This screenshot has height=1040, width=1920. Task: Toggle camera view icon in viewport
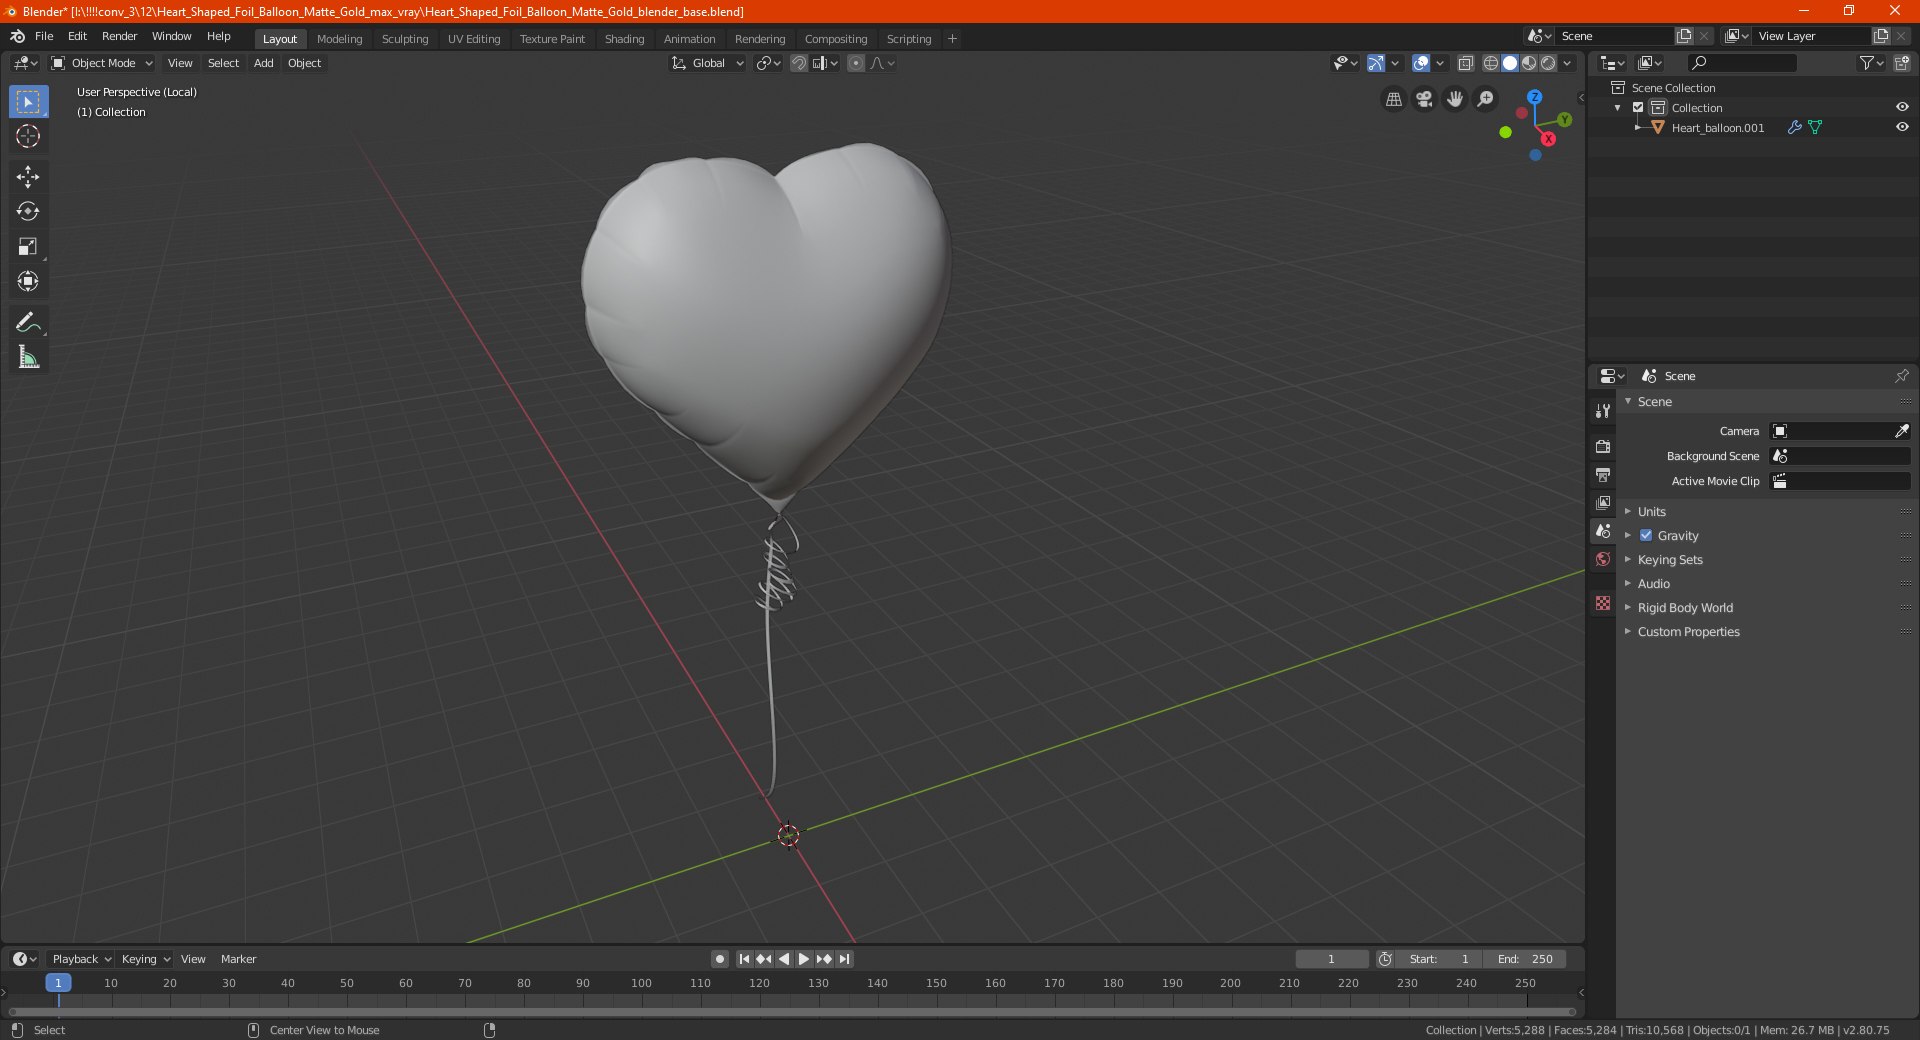[1424, 99]
